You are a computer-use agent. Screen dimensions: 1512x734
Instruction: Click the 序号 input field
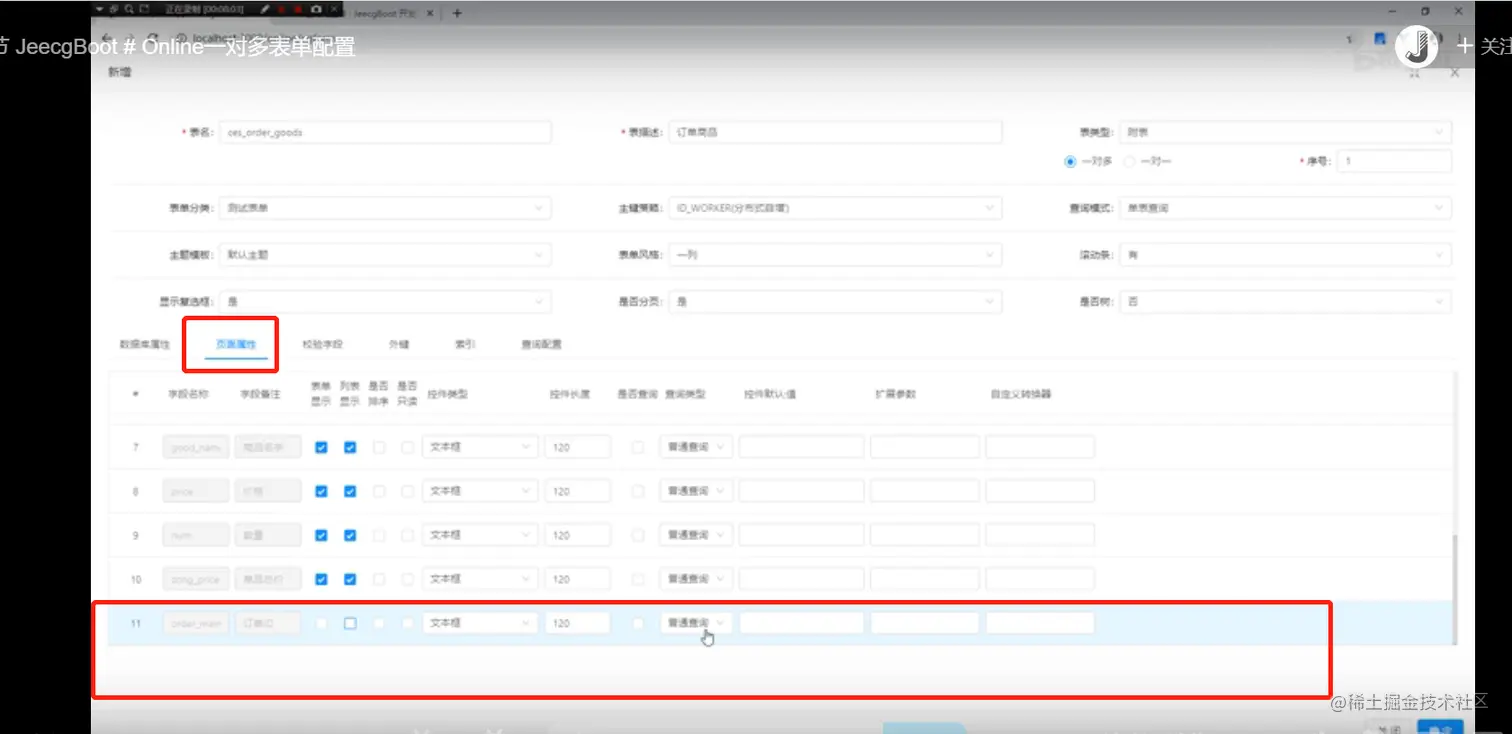1395,161
